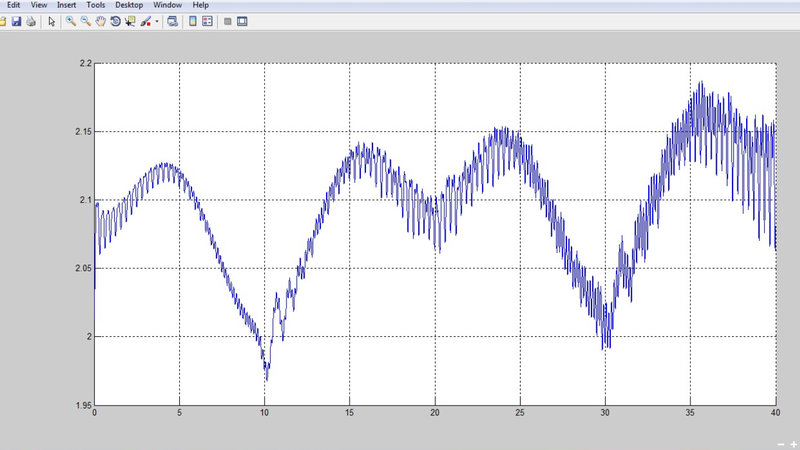Click the Save Figure icon
Screen dimensions: 800x450
point(16,21)
